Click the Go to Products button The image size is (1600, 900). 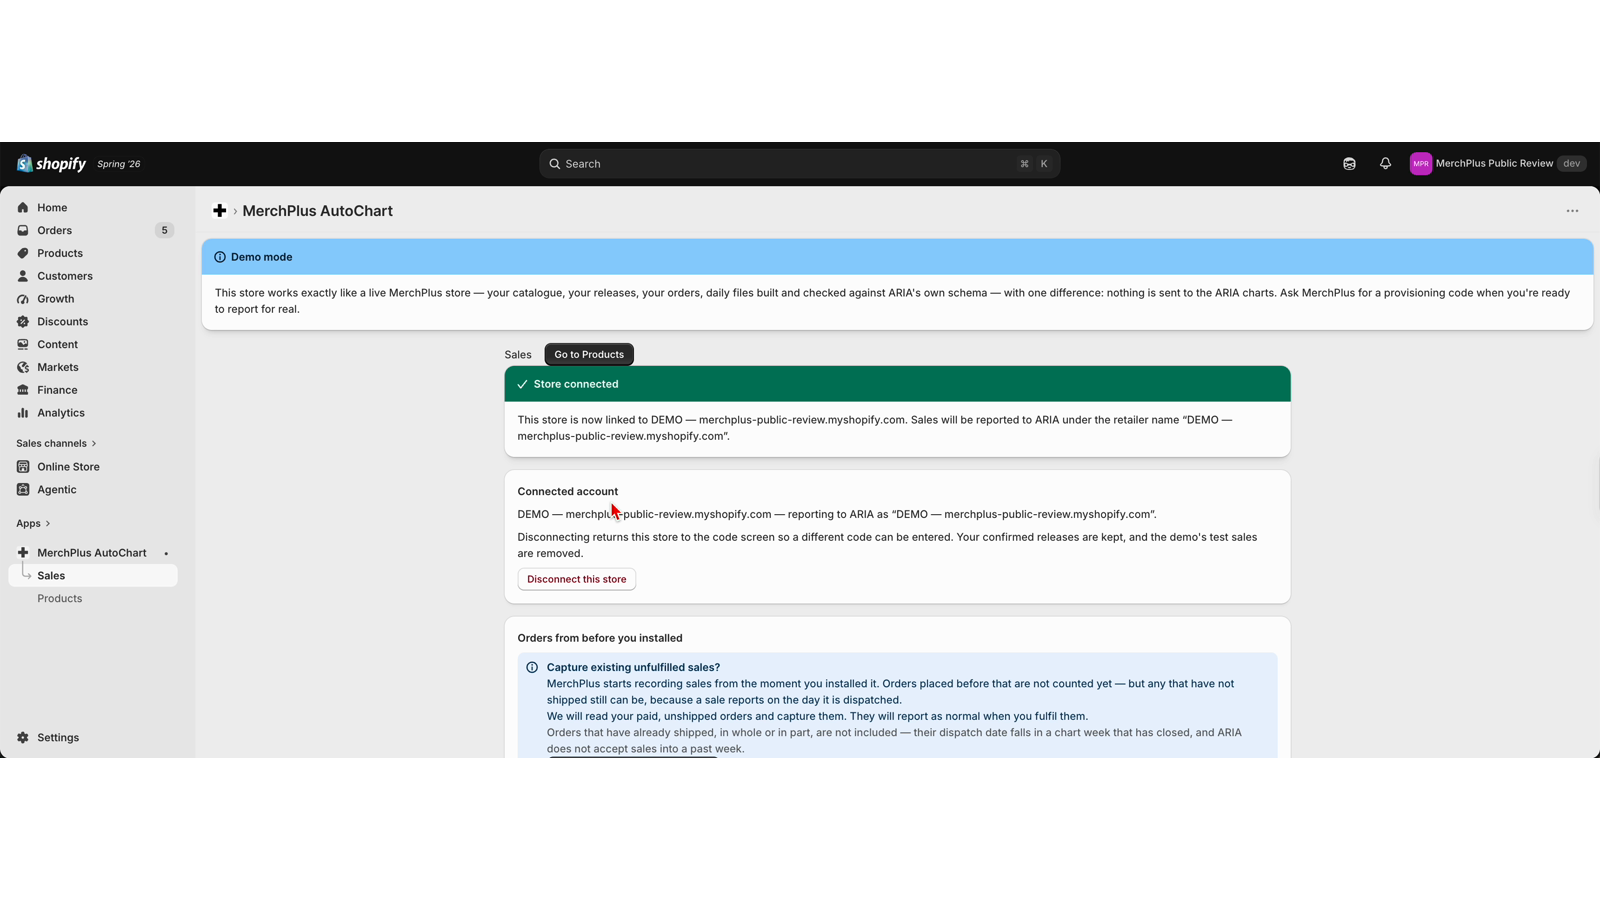coord(589,355)
